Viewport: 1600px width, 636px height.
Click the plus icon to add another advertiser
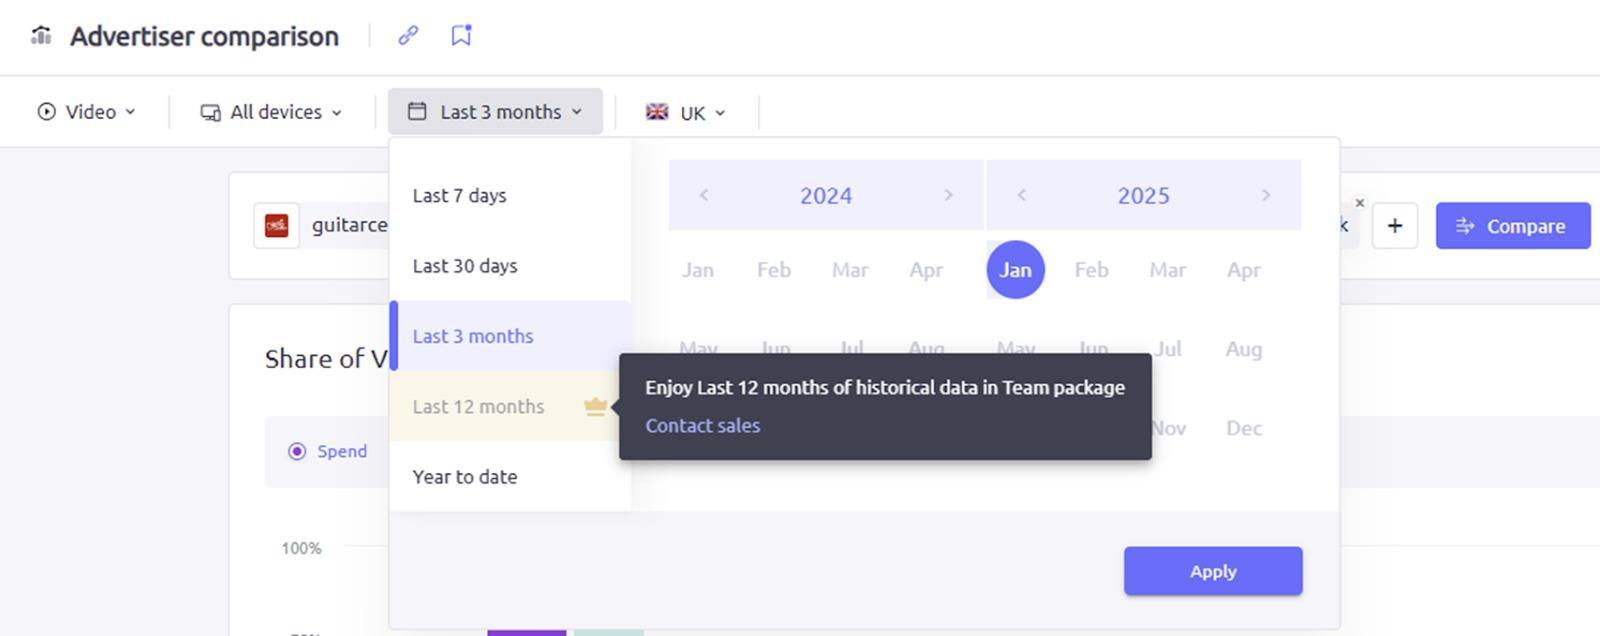coord(1395,226)
